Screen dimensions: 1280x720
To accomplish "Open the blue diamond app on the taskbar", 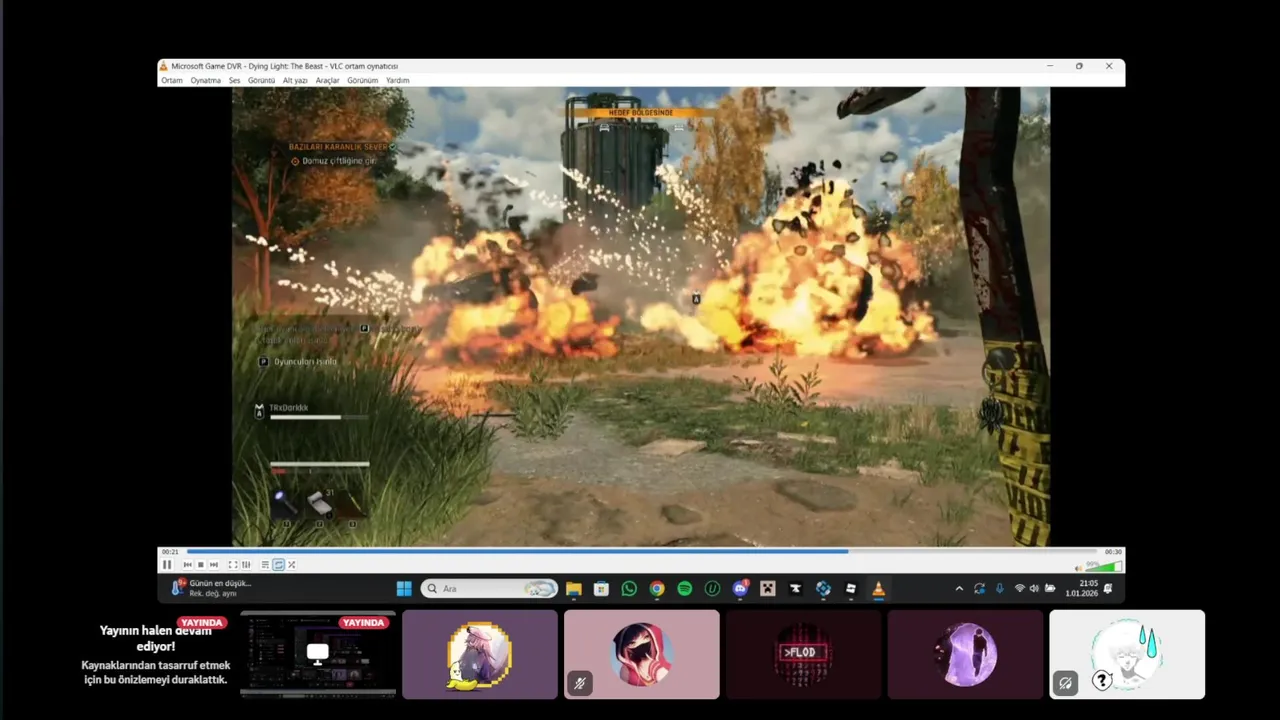I will (823, 589).
